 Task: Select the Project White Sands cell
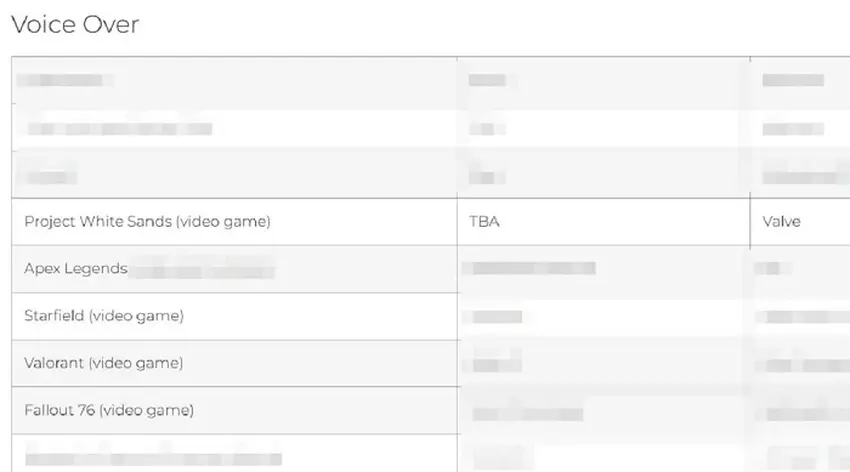(147, 222)
